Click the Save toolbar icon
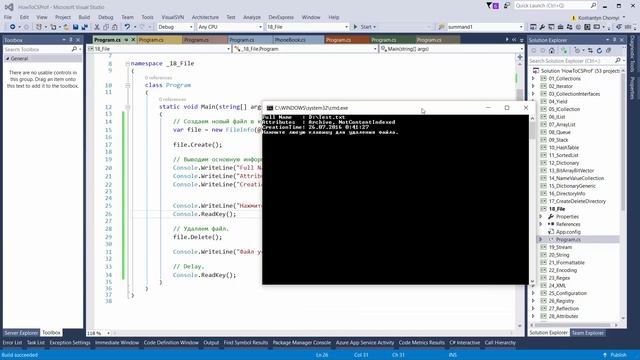This screenshot has width=640, height=360. click(x=76, y=27)
